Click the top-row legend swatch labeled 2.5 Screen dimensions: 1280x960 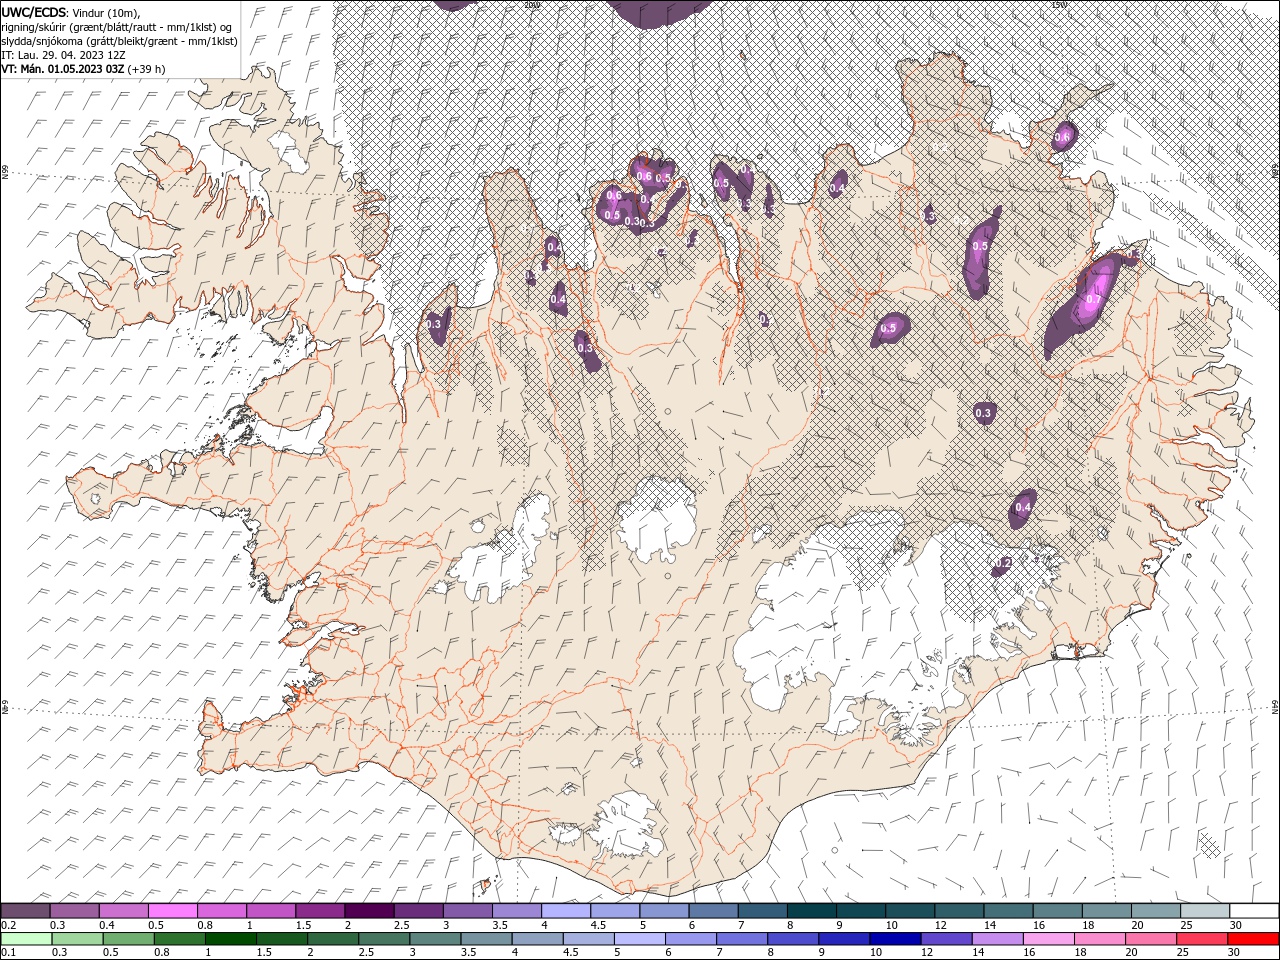(x=418, y=910)
